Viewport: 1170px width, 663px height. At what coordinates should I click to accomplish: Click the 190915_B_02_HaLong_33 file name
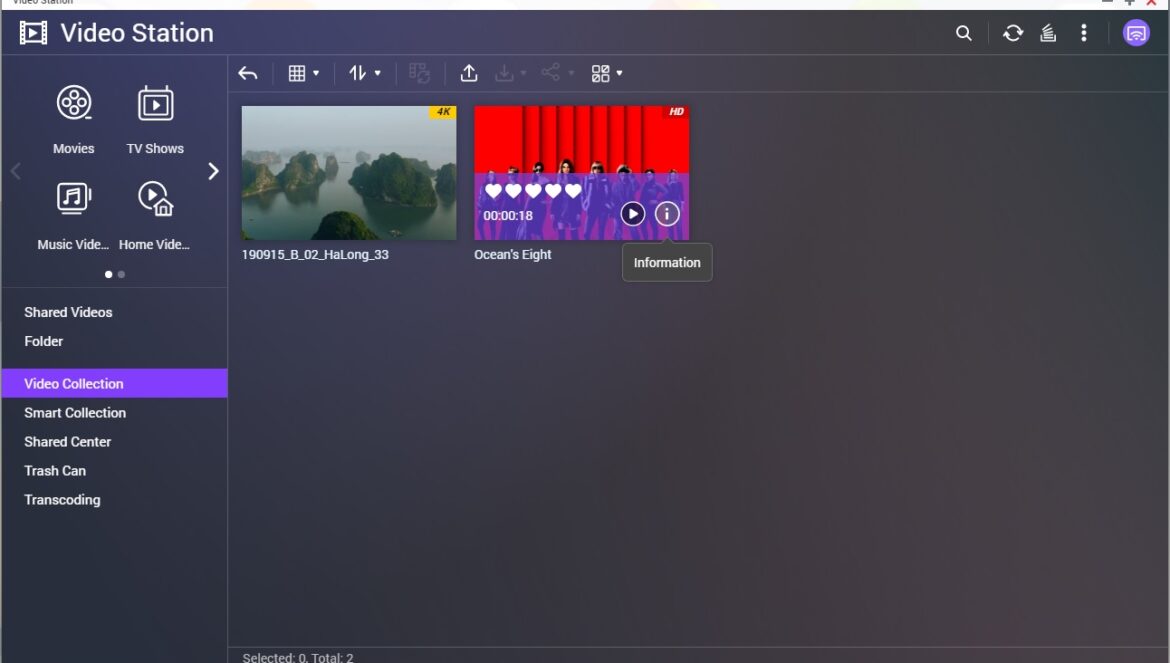[315, 255]
